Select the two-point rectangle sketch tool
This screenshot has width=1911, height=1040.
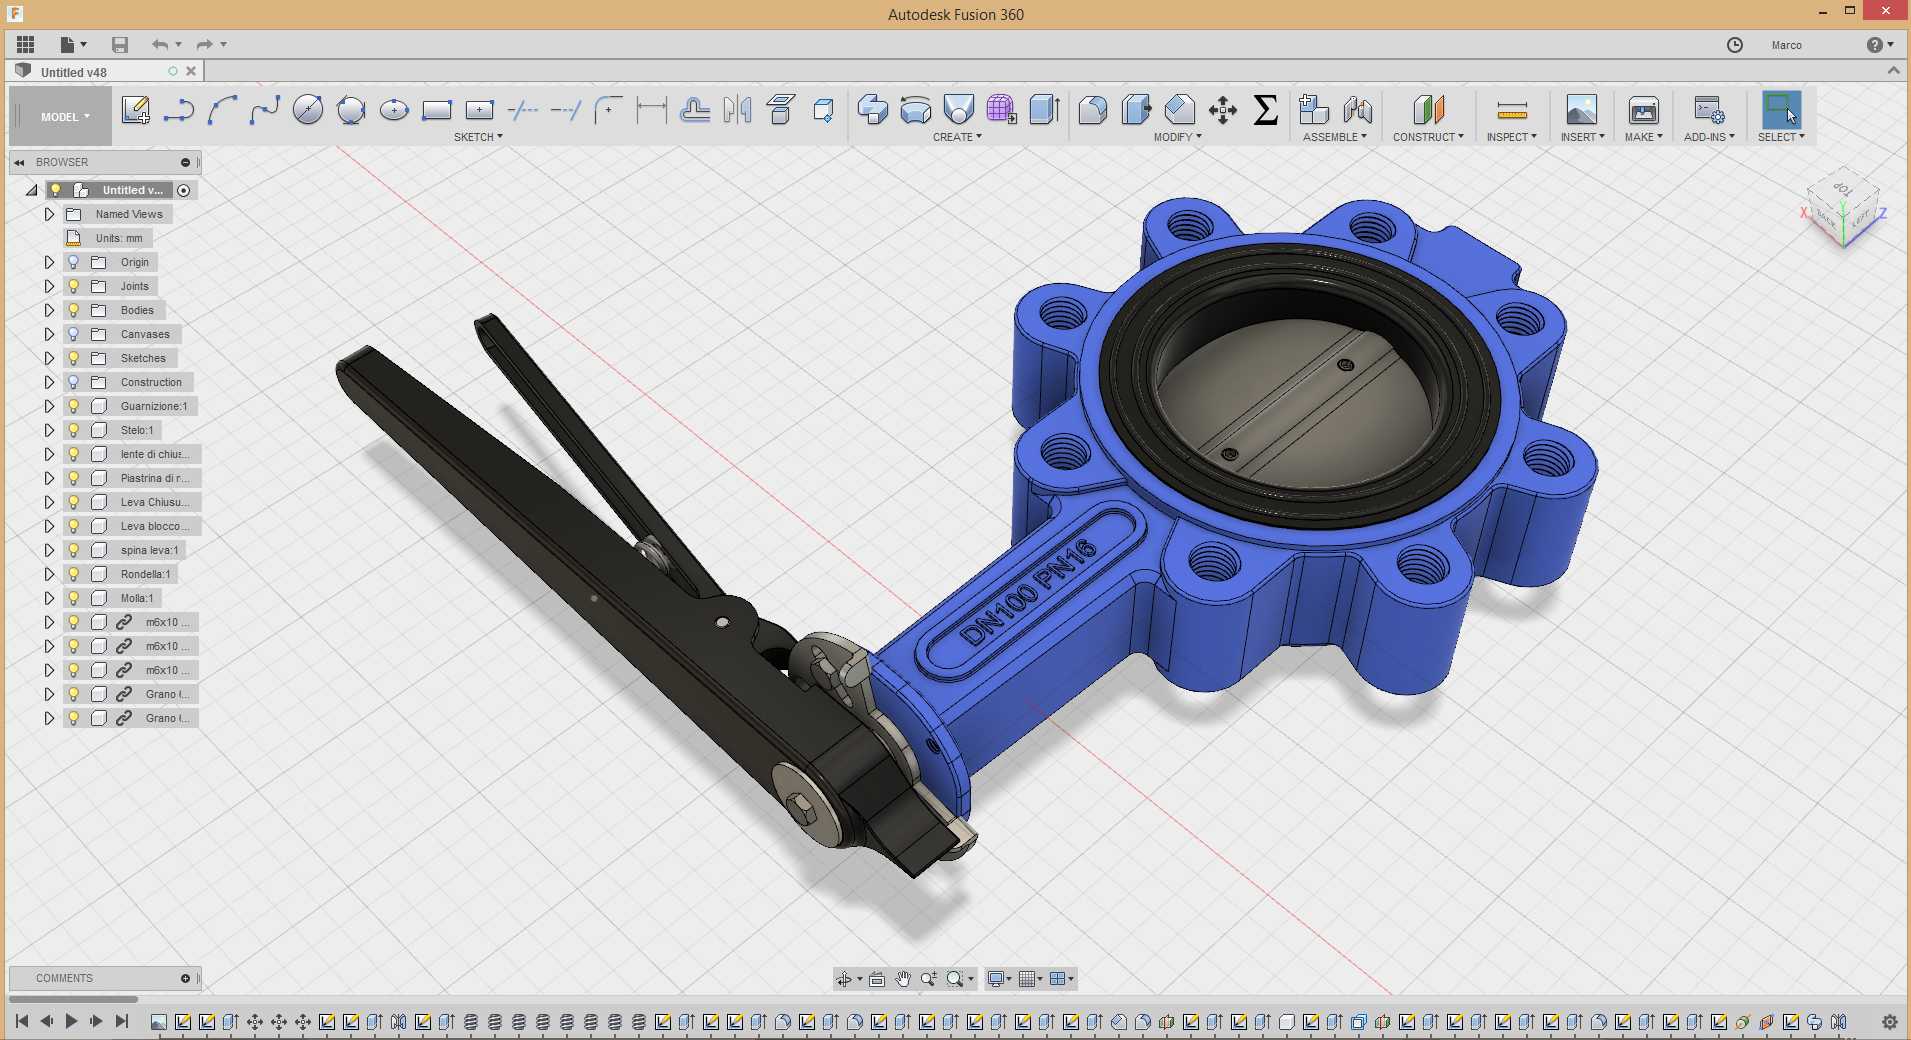pos(437,110)
